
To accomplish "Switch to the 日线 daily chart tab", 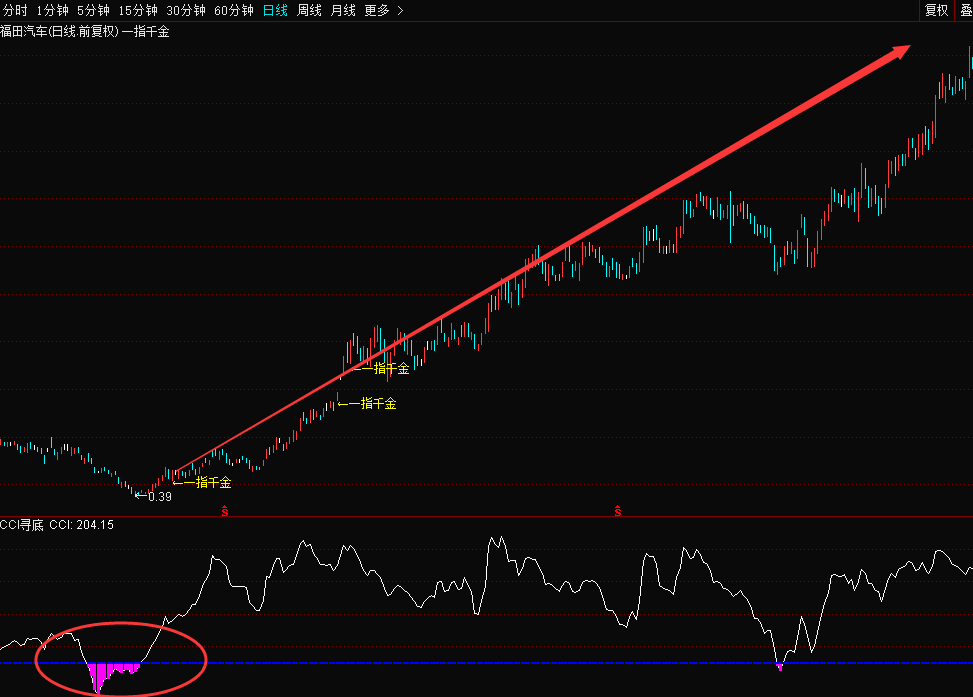I will click(275, 11).
